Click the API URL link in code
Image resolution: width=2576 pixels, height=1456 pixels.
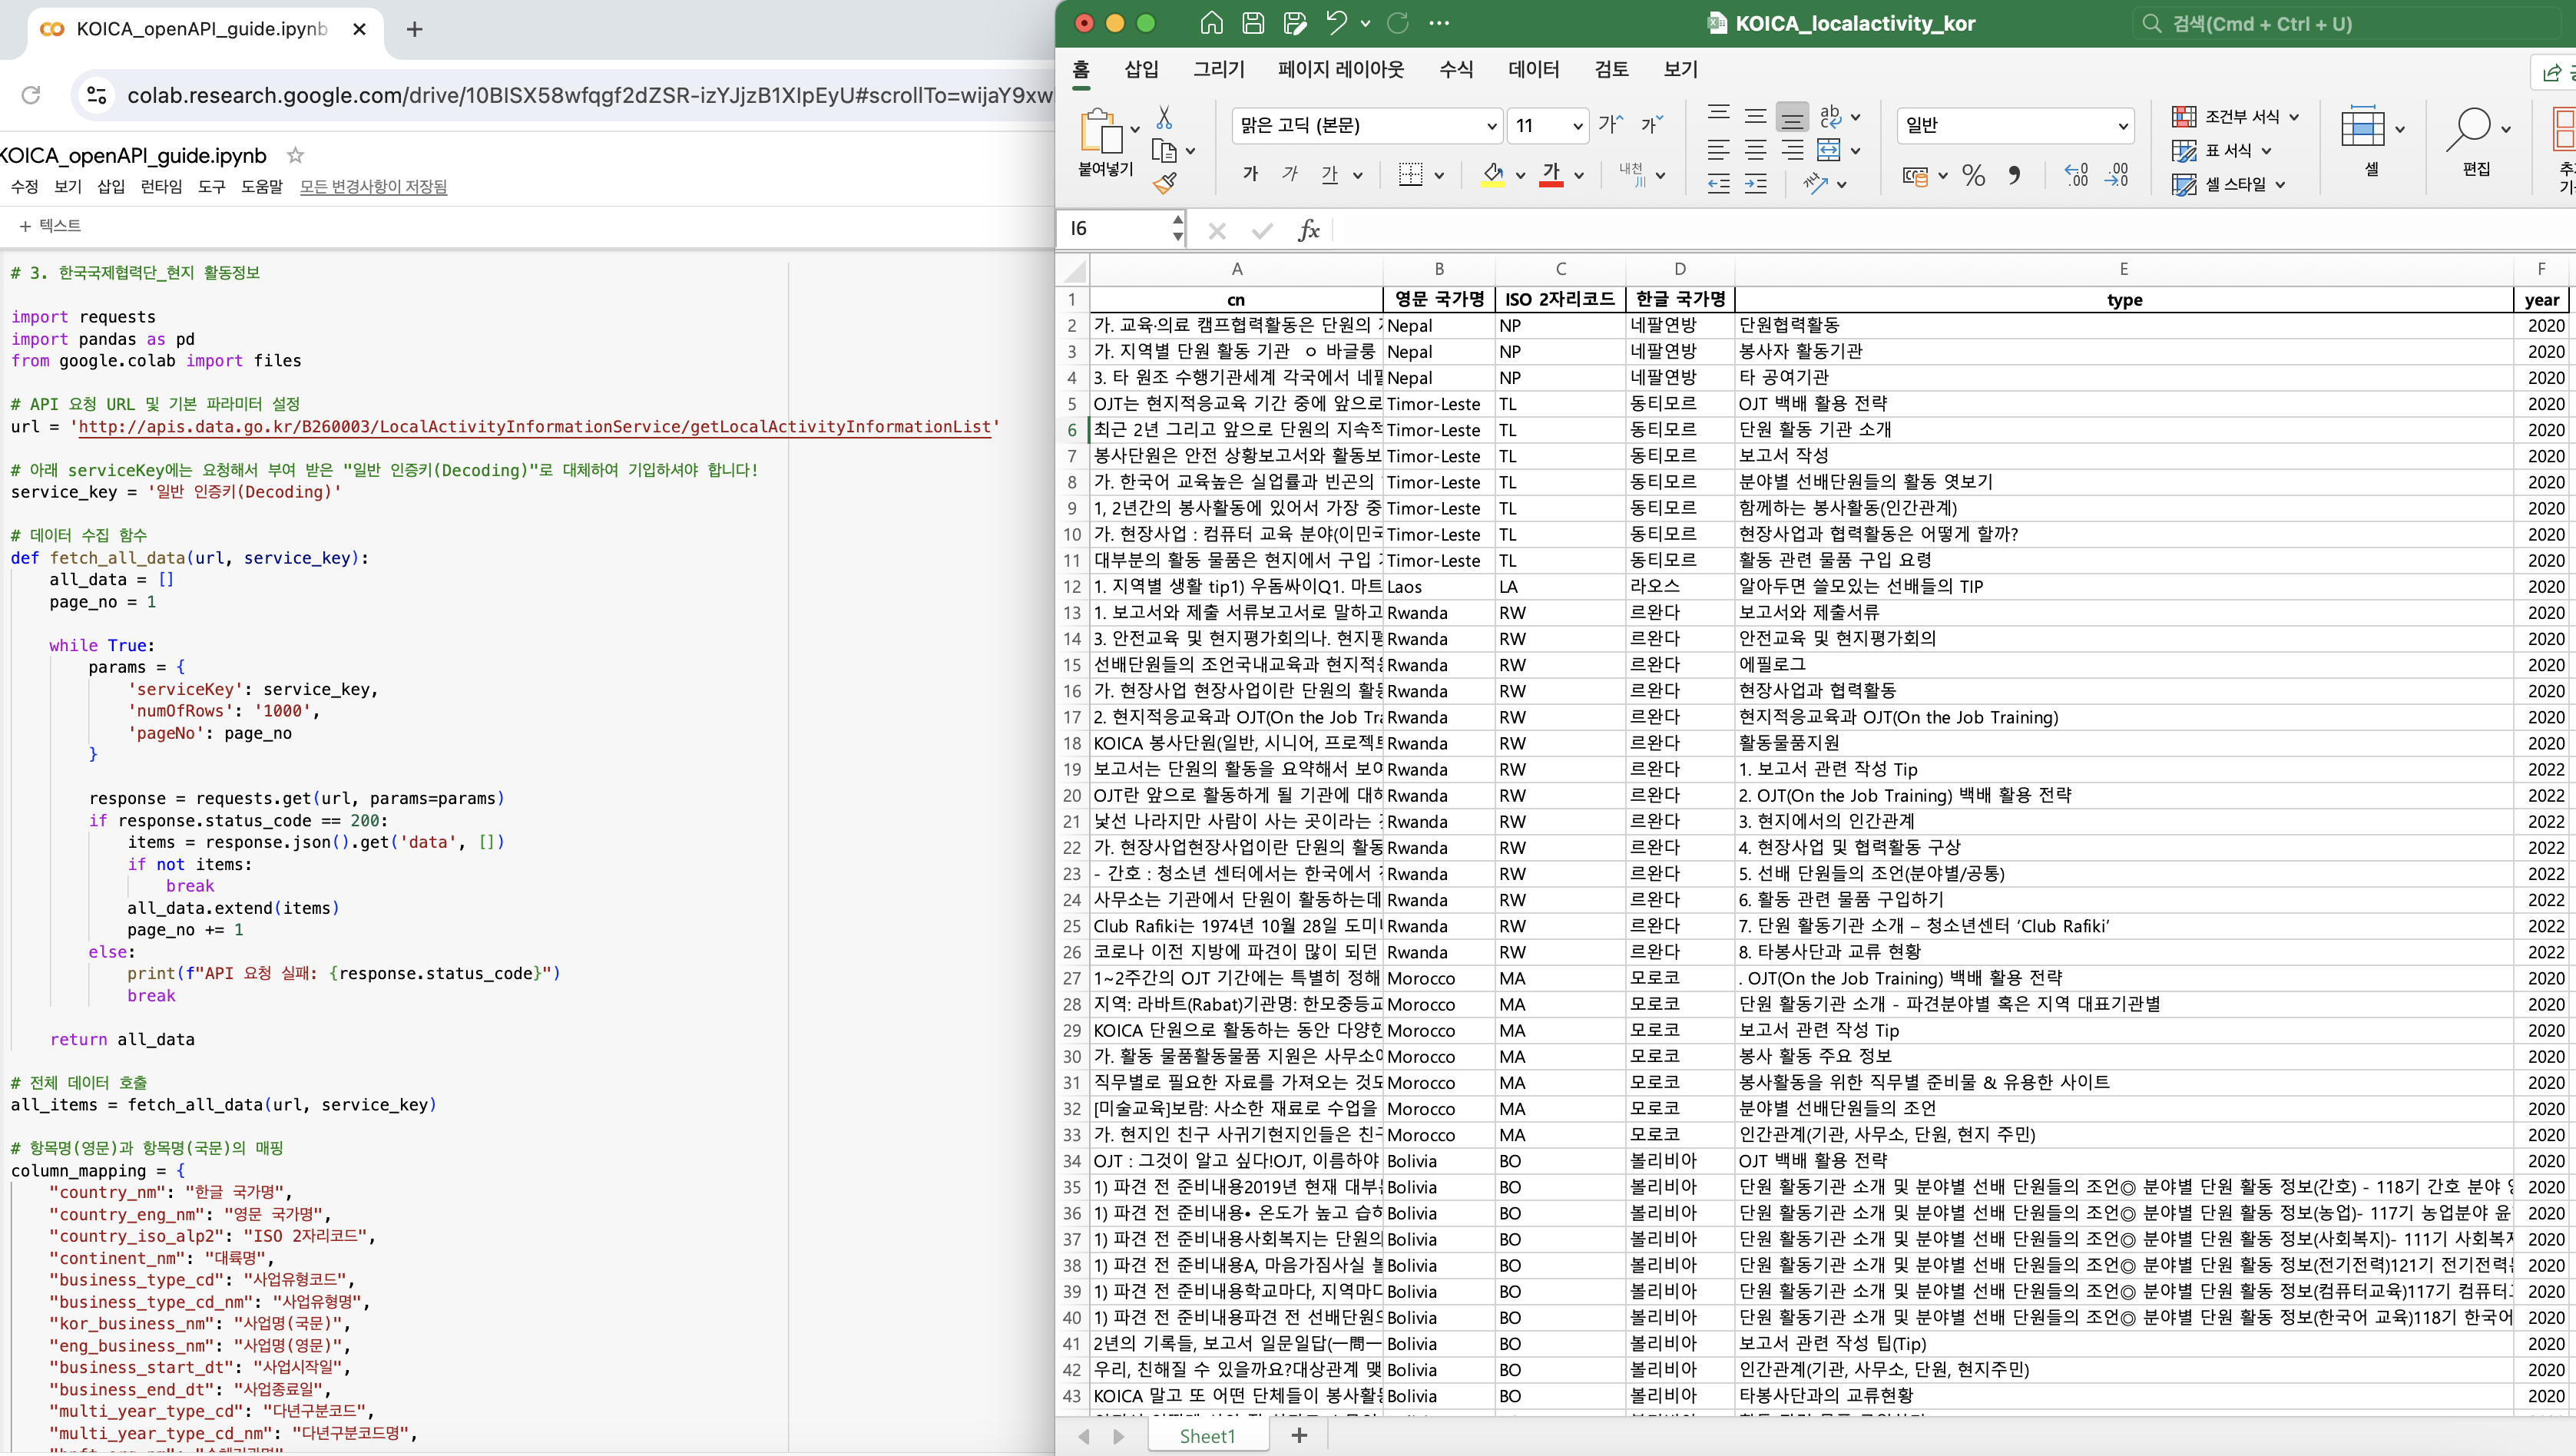[534, 427]
